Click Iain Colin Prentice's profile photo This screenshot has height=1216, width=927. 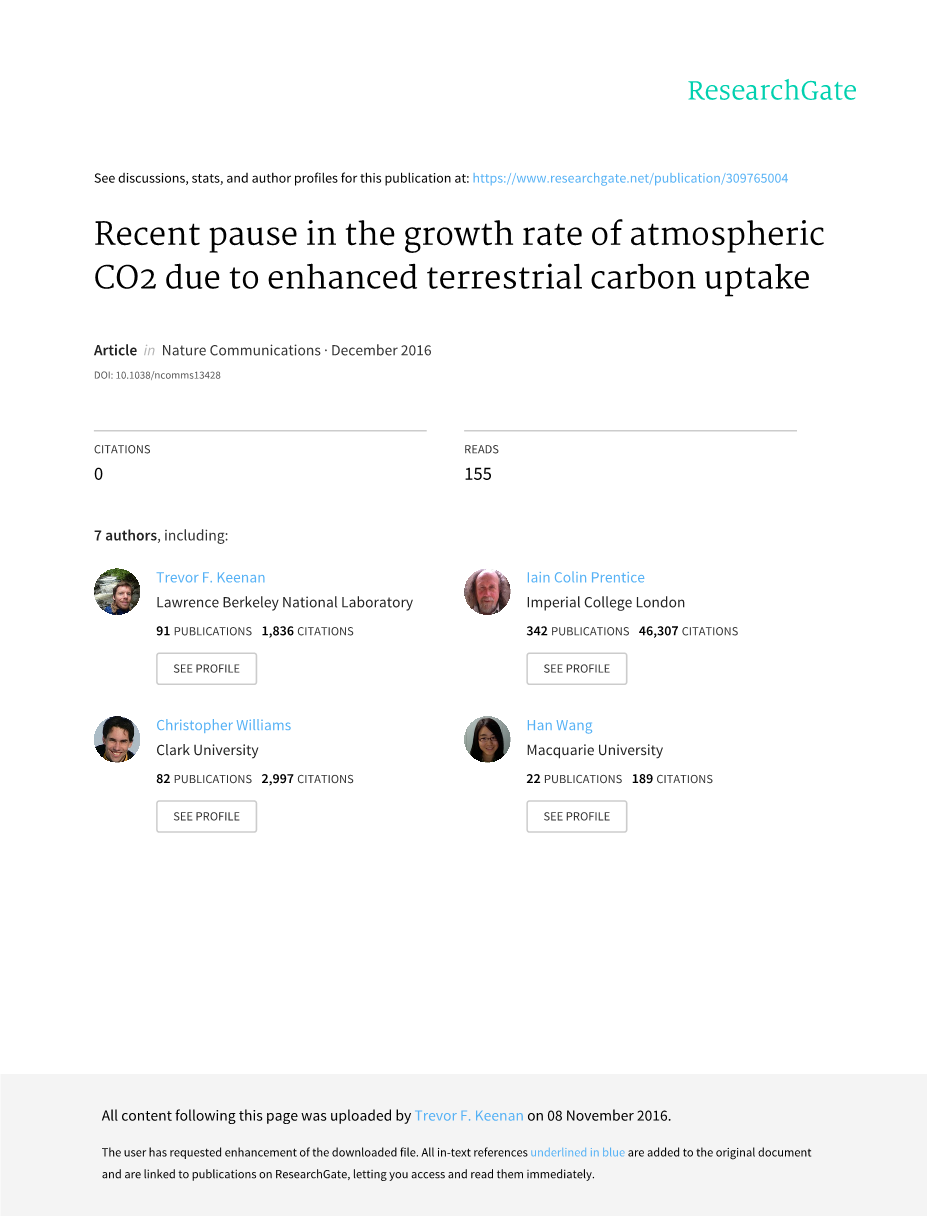[487, 592]
